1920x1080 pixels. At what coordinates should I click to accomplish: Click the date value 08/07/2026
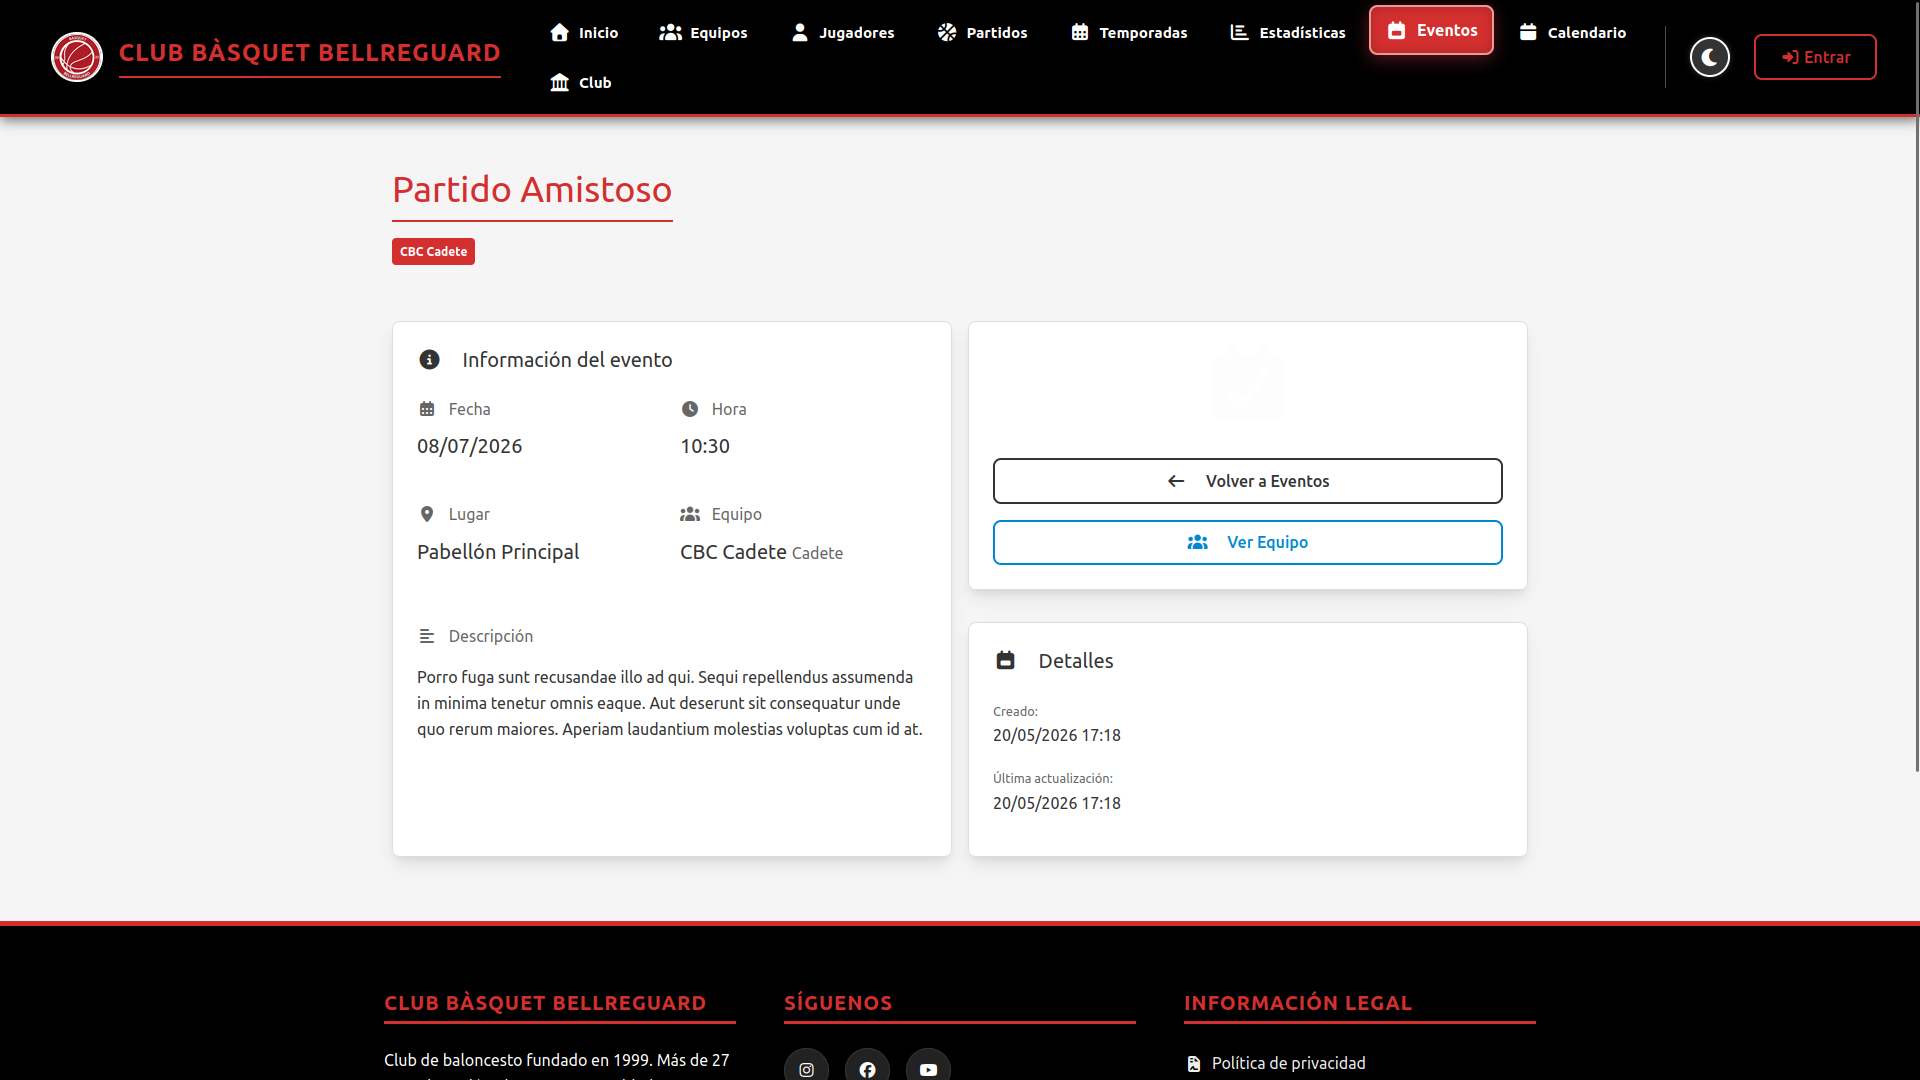tap(469, 446)
